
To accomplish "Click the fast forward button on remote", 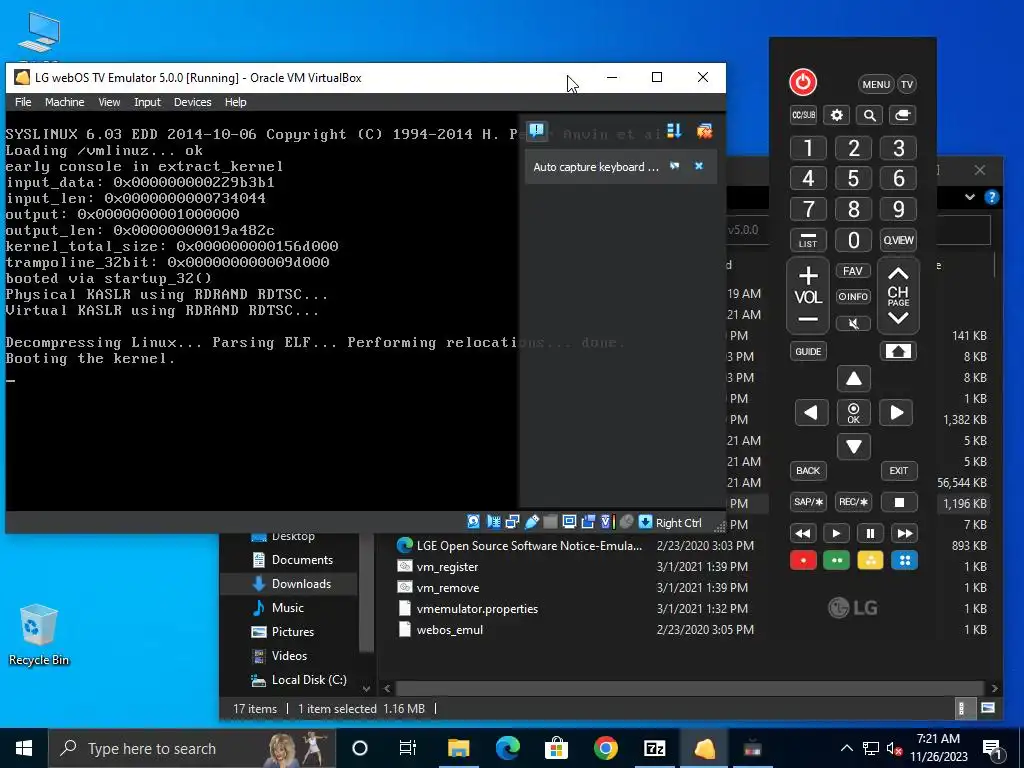I will 904,534.
